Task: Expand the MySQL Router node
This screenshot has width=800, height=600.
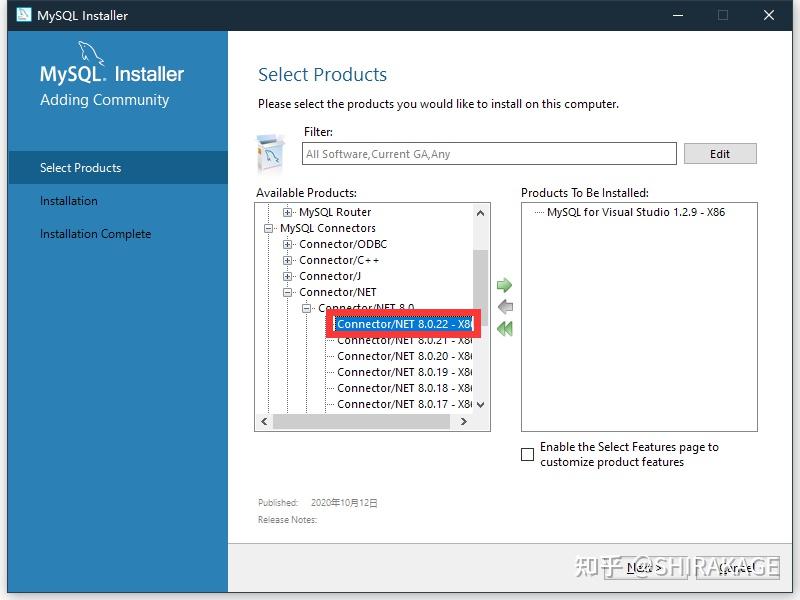Action: [x=288, y=212]
